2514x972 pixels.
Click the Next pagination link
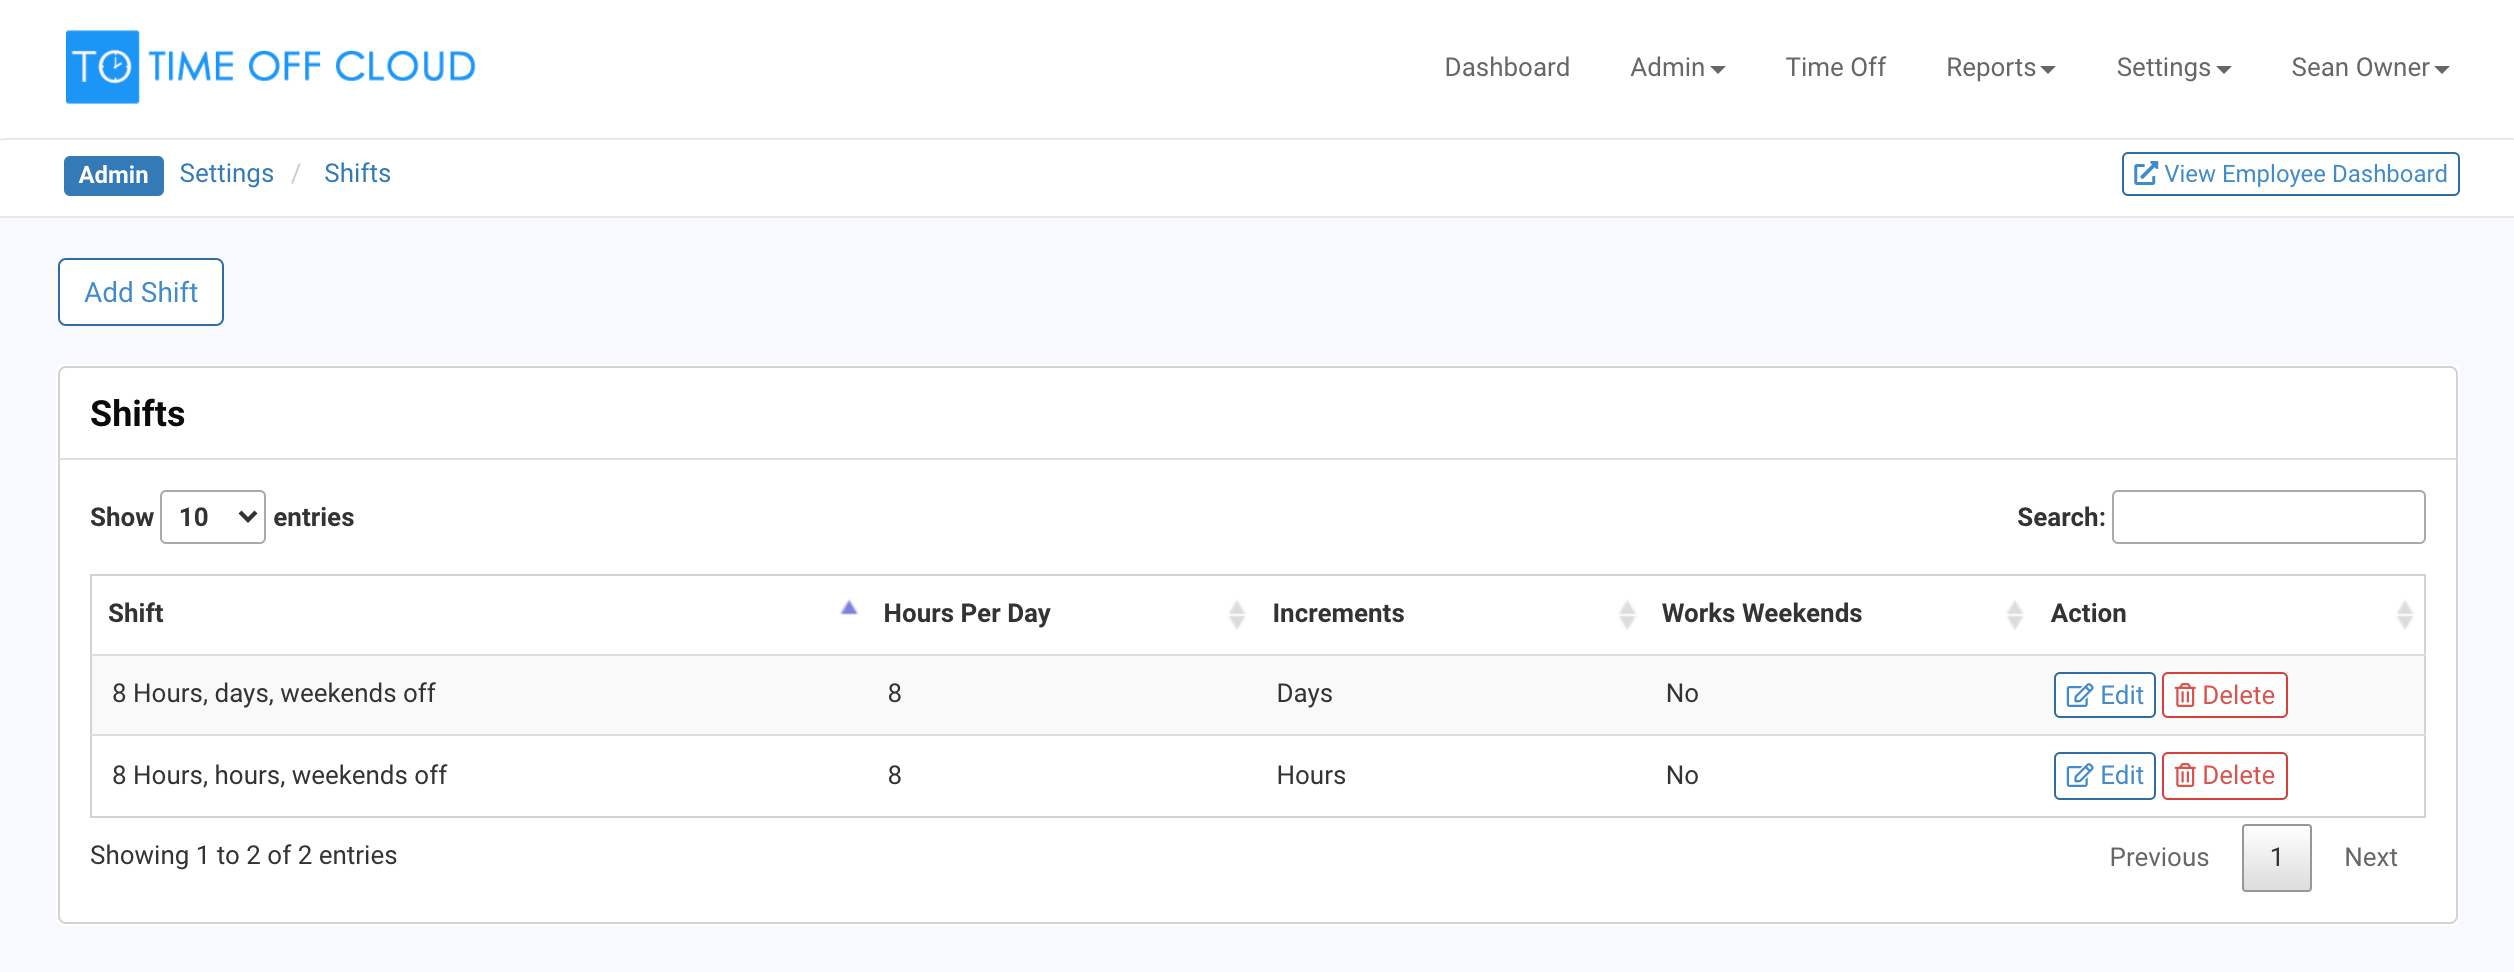[x=2370, y=857]
